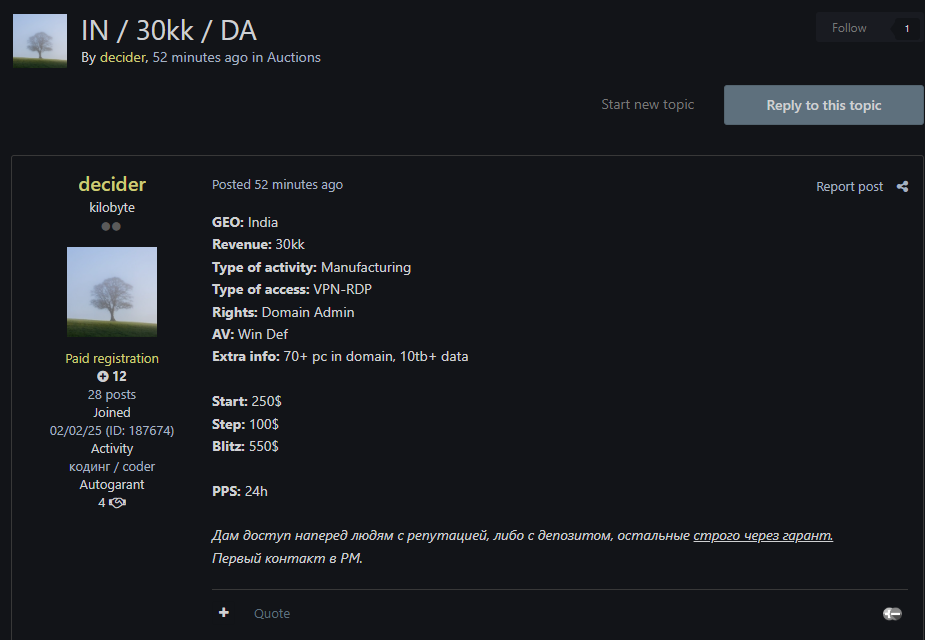
Task: Click the PPS: 24h line
Action: click(240, 491)
